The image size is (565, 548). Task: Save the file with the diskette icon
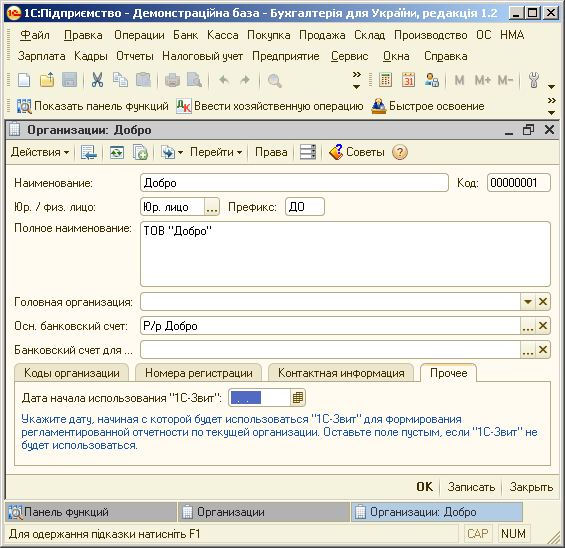70,80
